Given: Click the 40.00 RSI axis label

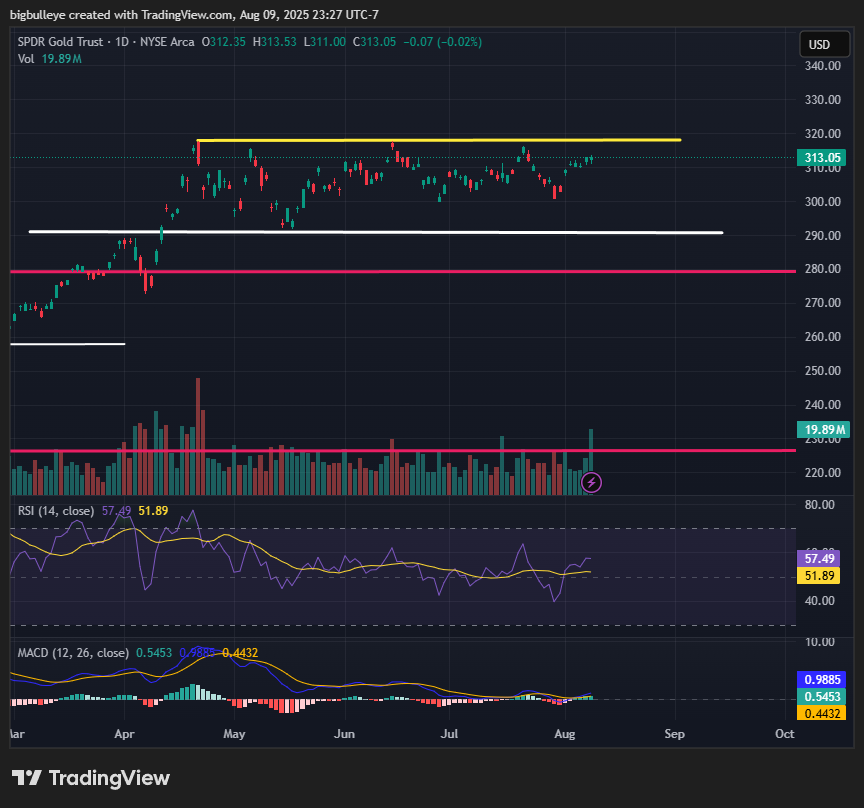Looking at the screenshot, I should (x=819, y=601).
